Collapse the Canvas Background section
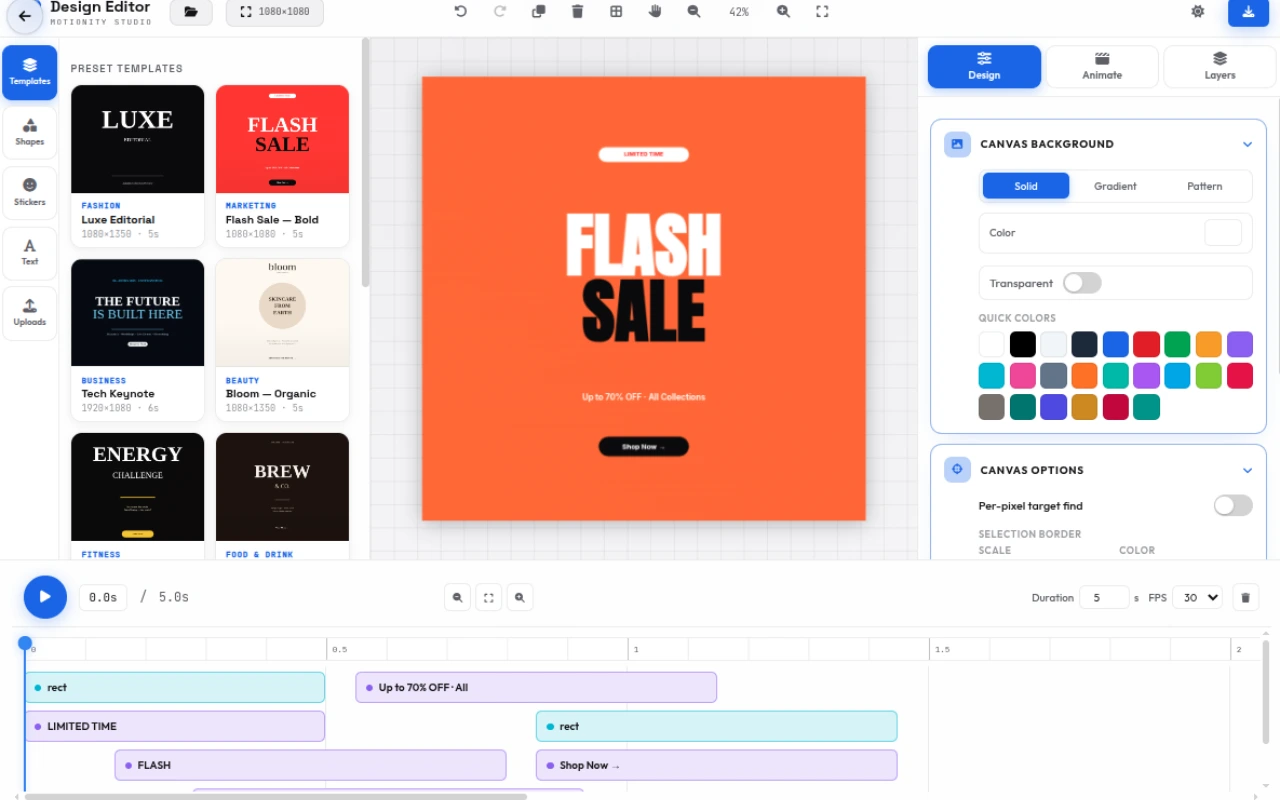The width and height of the screenshot is (1280, 800). (1247, 144)
